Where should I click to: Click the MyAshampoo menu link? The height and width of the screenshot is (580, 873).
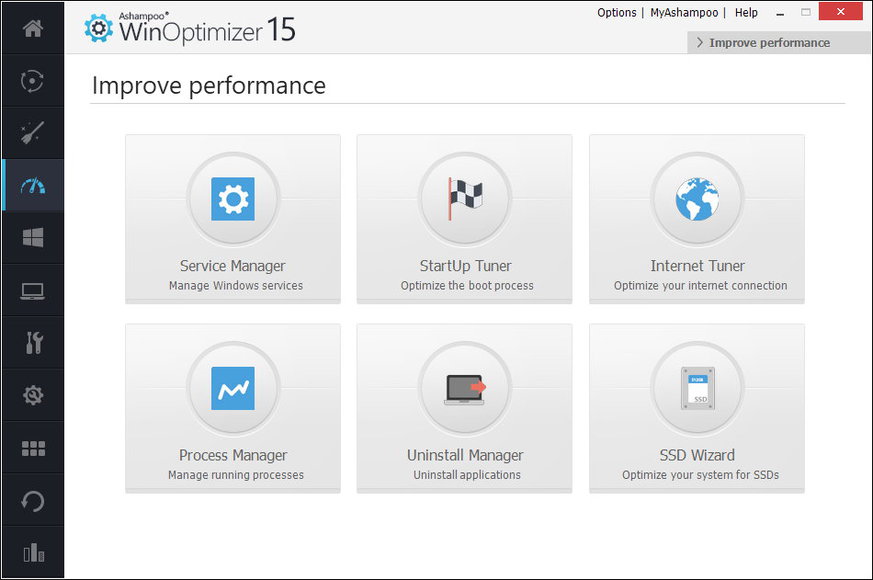click(x=684, y=12)
